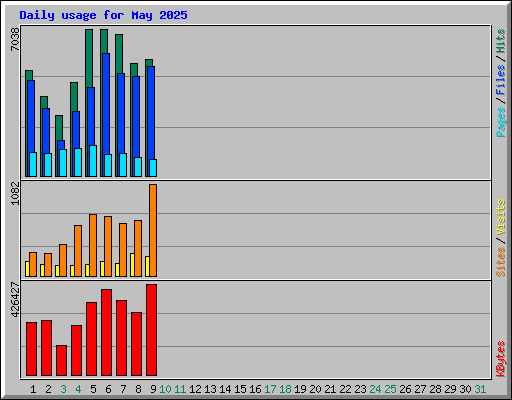The width and height of the screenshot is (512, 400).
Task: Click green day label 17
Action: (270, 389)
